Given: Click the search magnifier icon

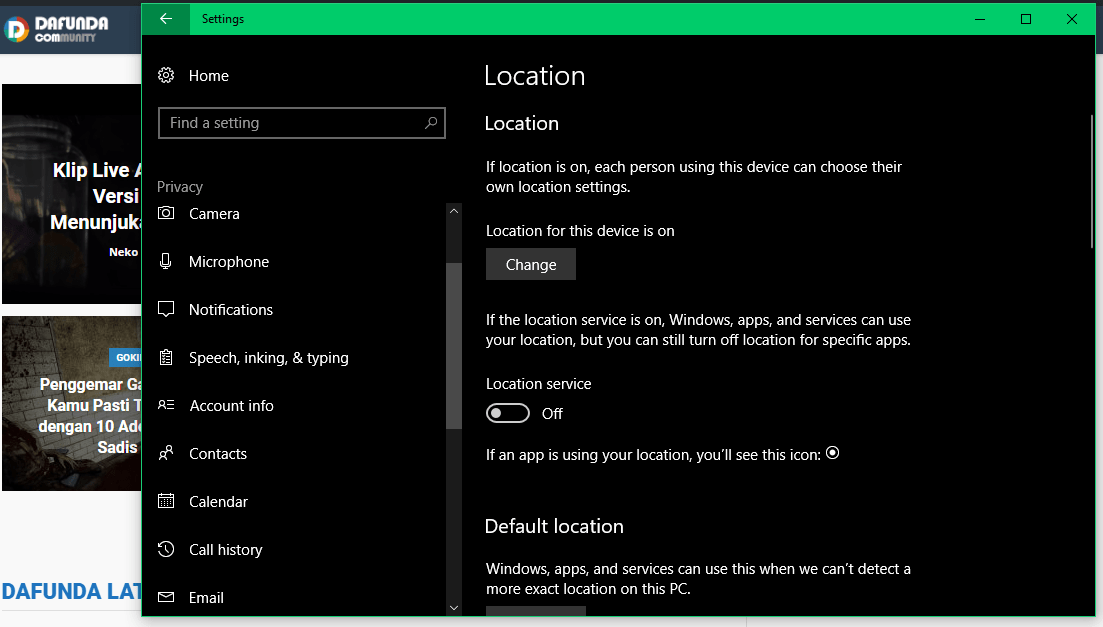Looking at the screenshot, I should (x=431, y=123).
